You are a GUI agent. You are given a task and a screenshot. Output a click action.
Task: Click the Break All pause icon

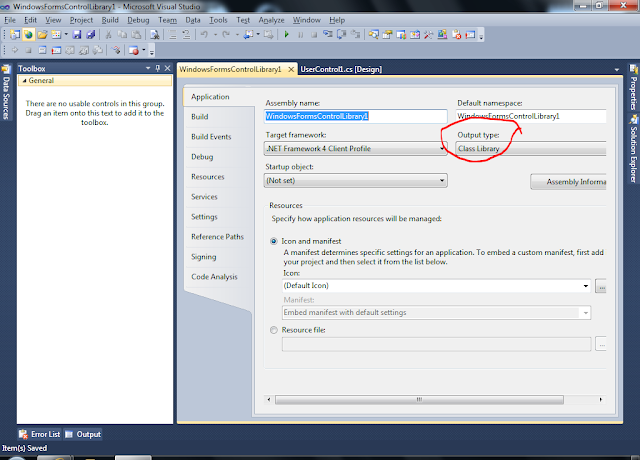300,35
